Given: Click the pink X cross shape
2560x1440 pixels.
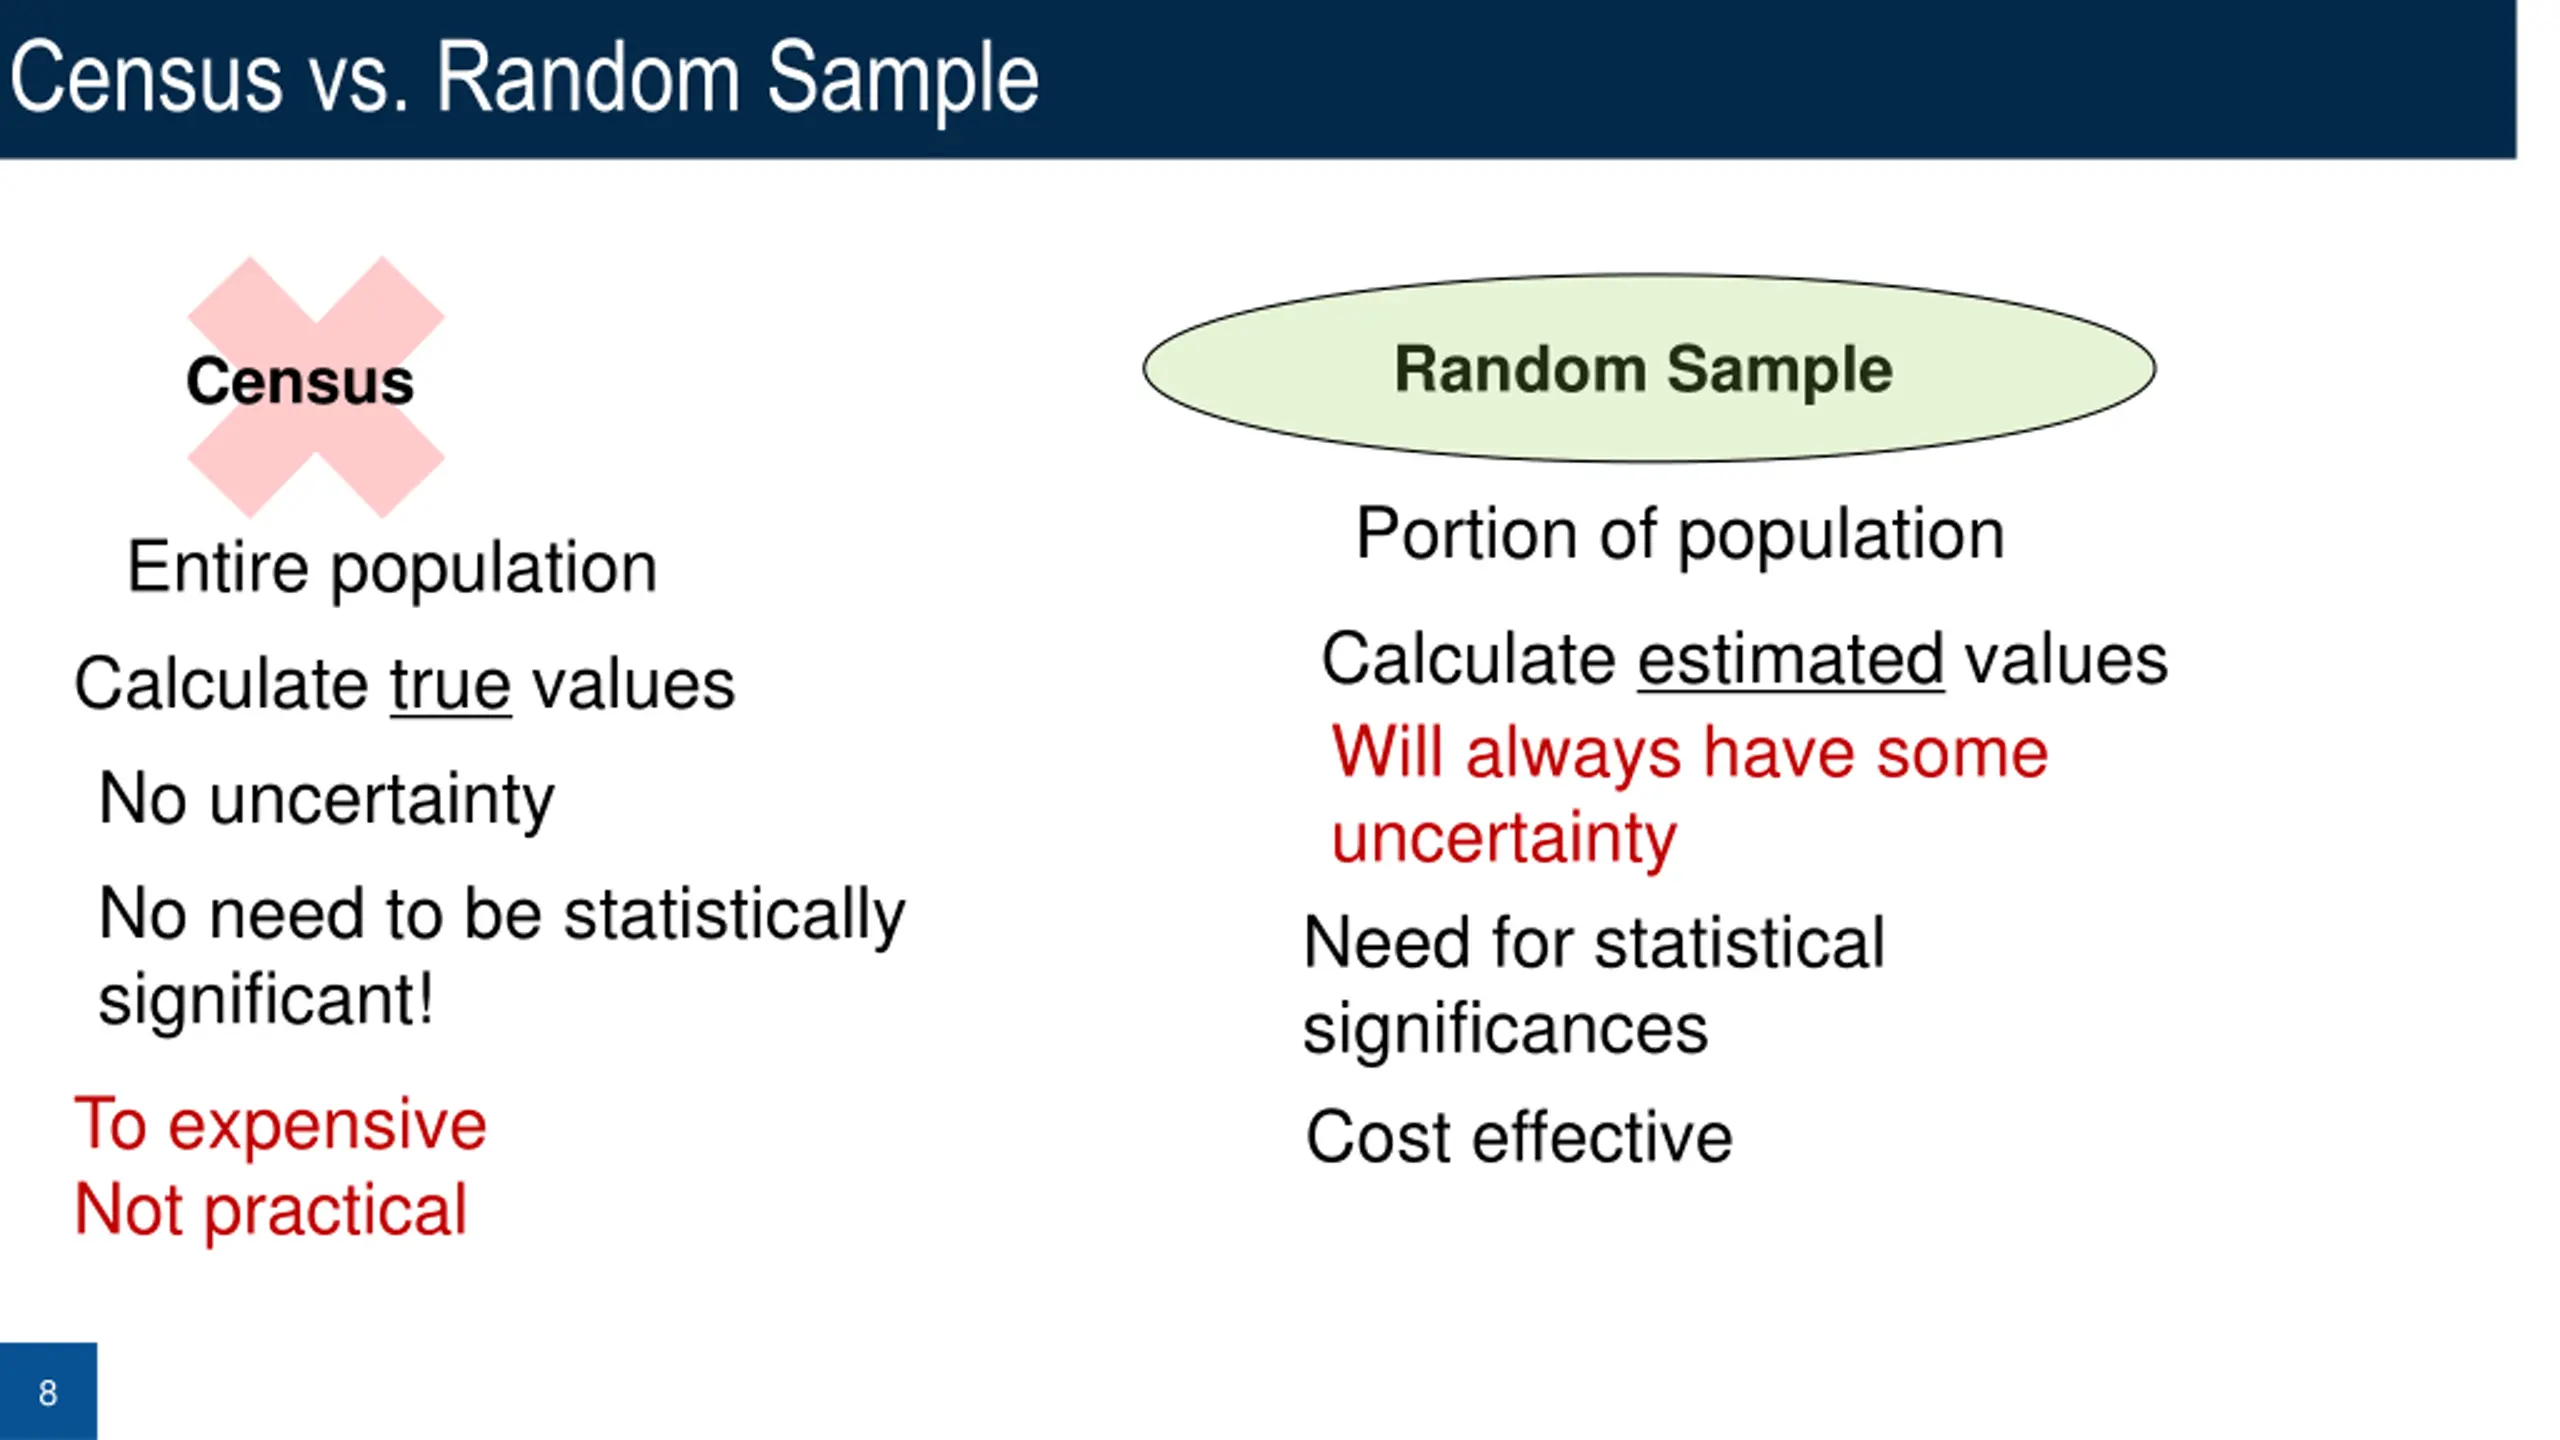Looking at the screenshot, I should coord(316,387).
